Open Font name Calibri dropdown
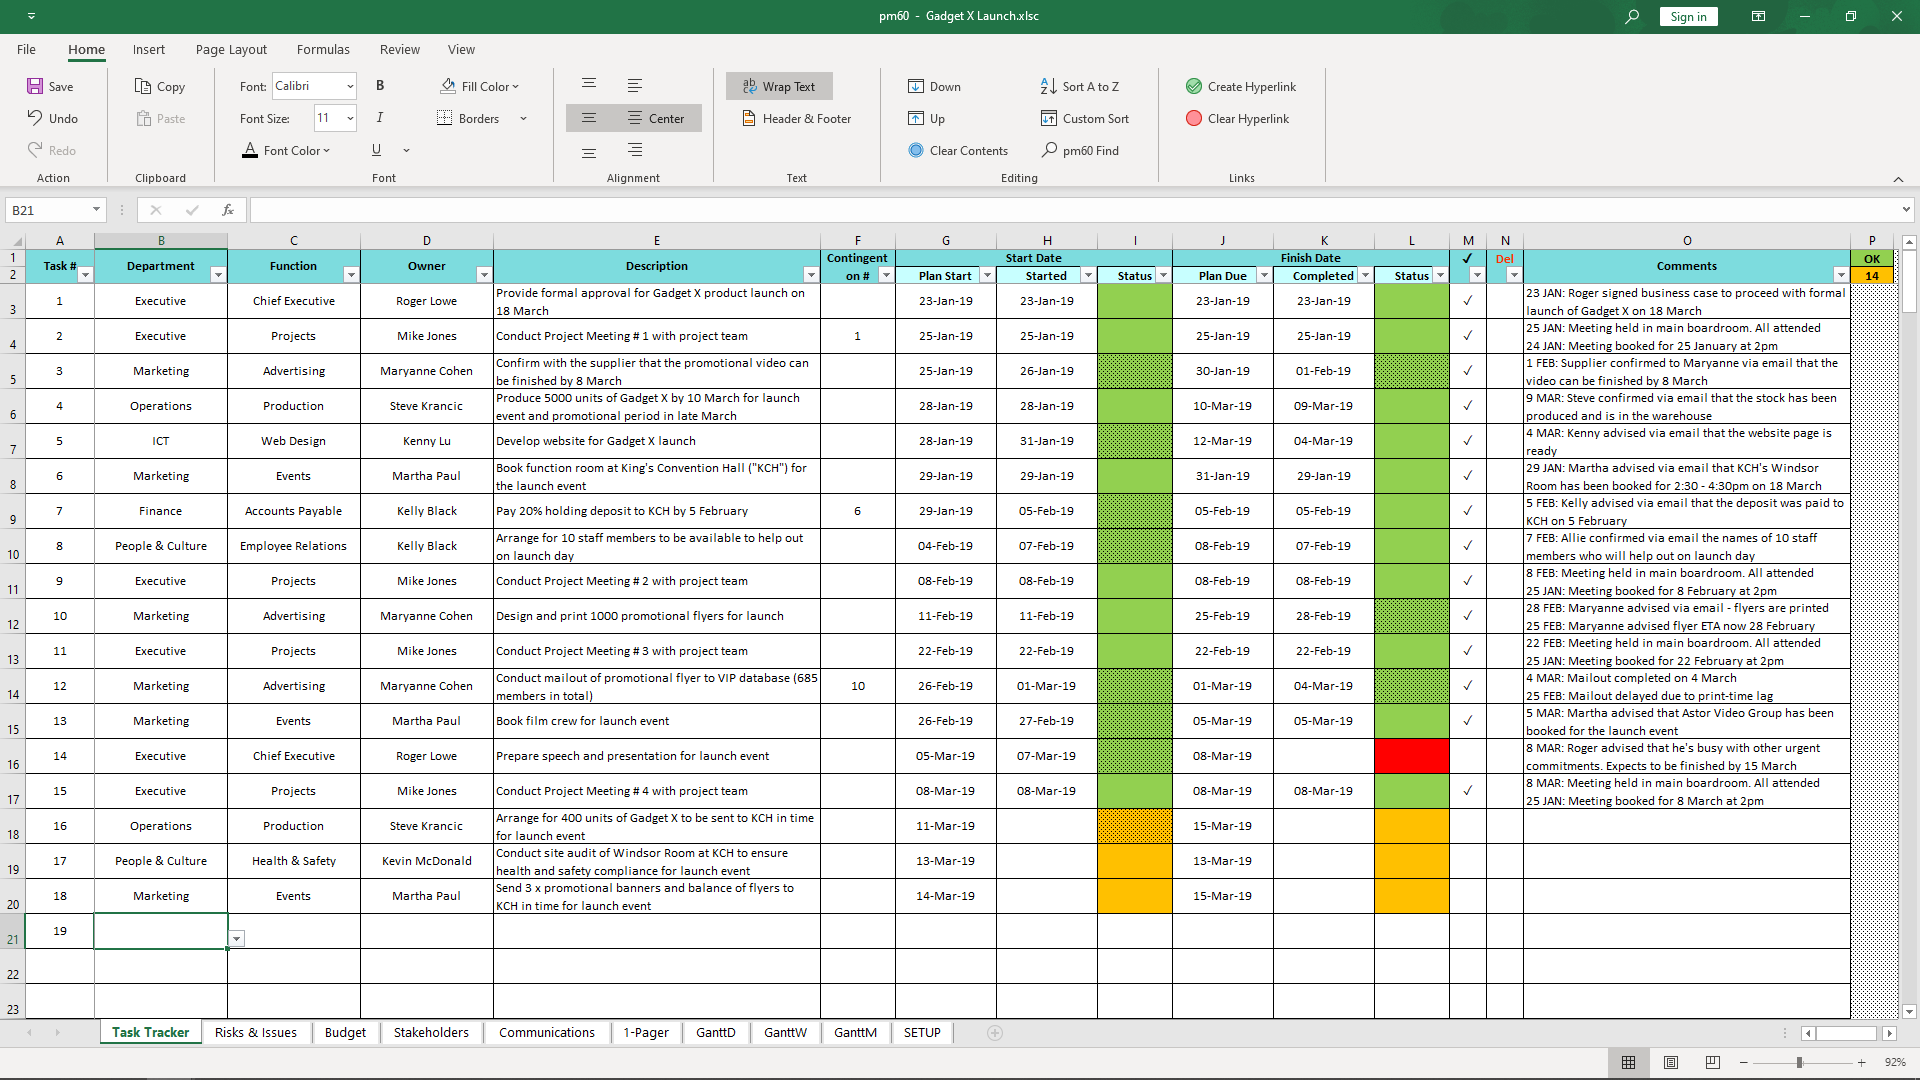 click(350, 87)
